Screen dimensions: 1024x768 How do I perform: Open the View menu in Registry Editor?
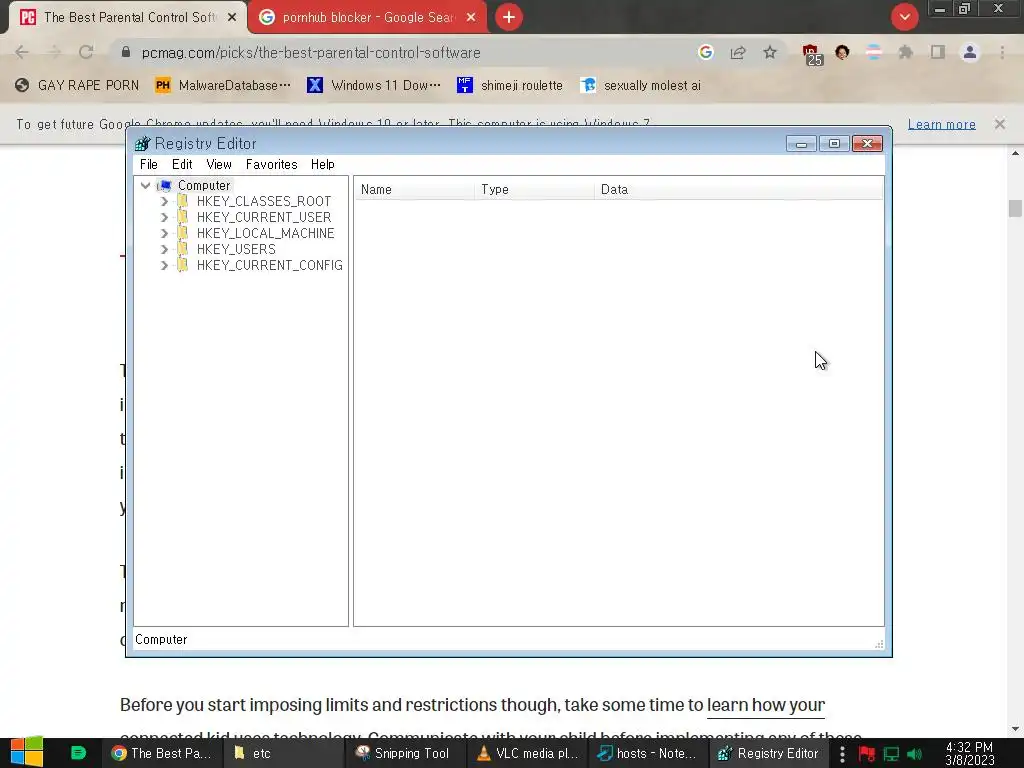click(219, 165)
